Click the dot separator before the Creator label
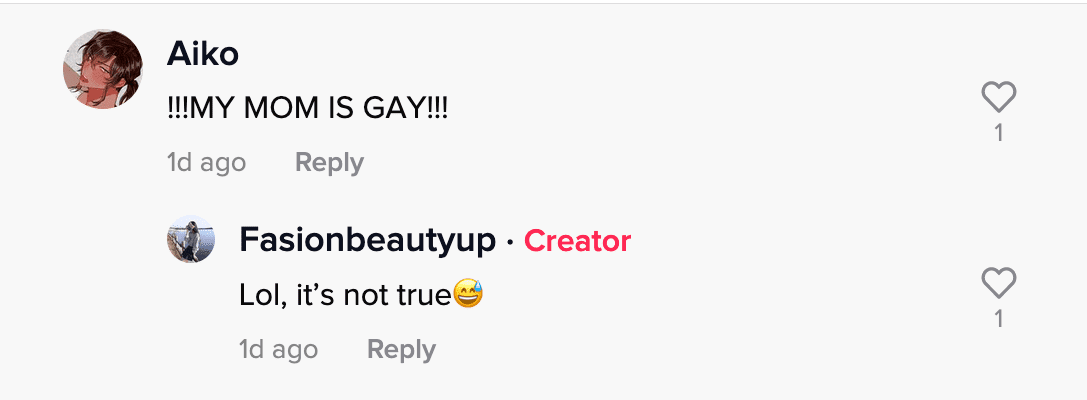Image resolution: width=1087 pixels, height=400 pixels. 510,242
